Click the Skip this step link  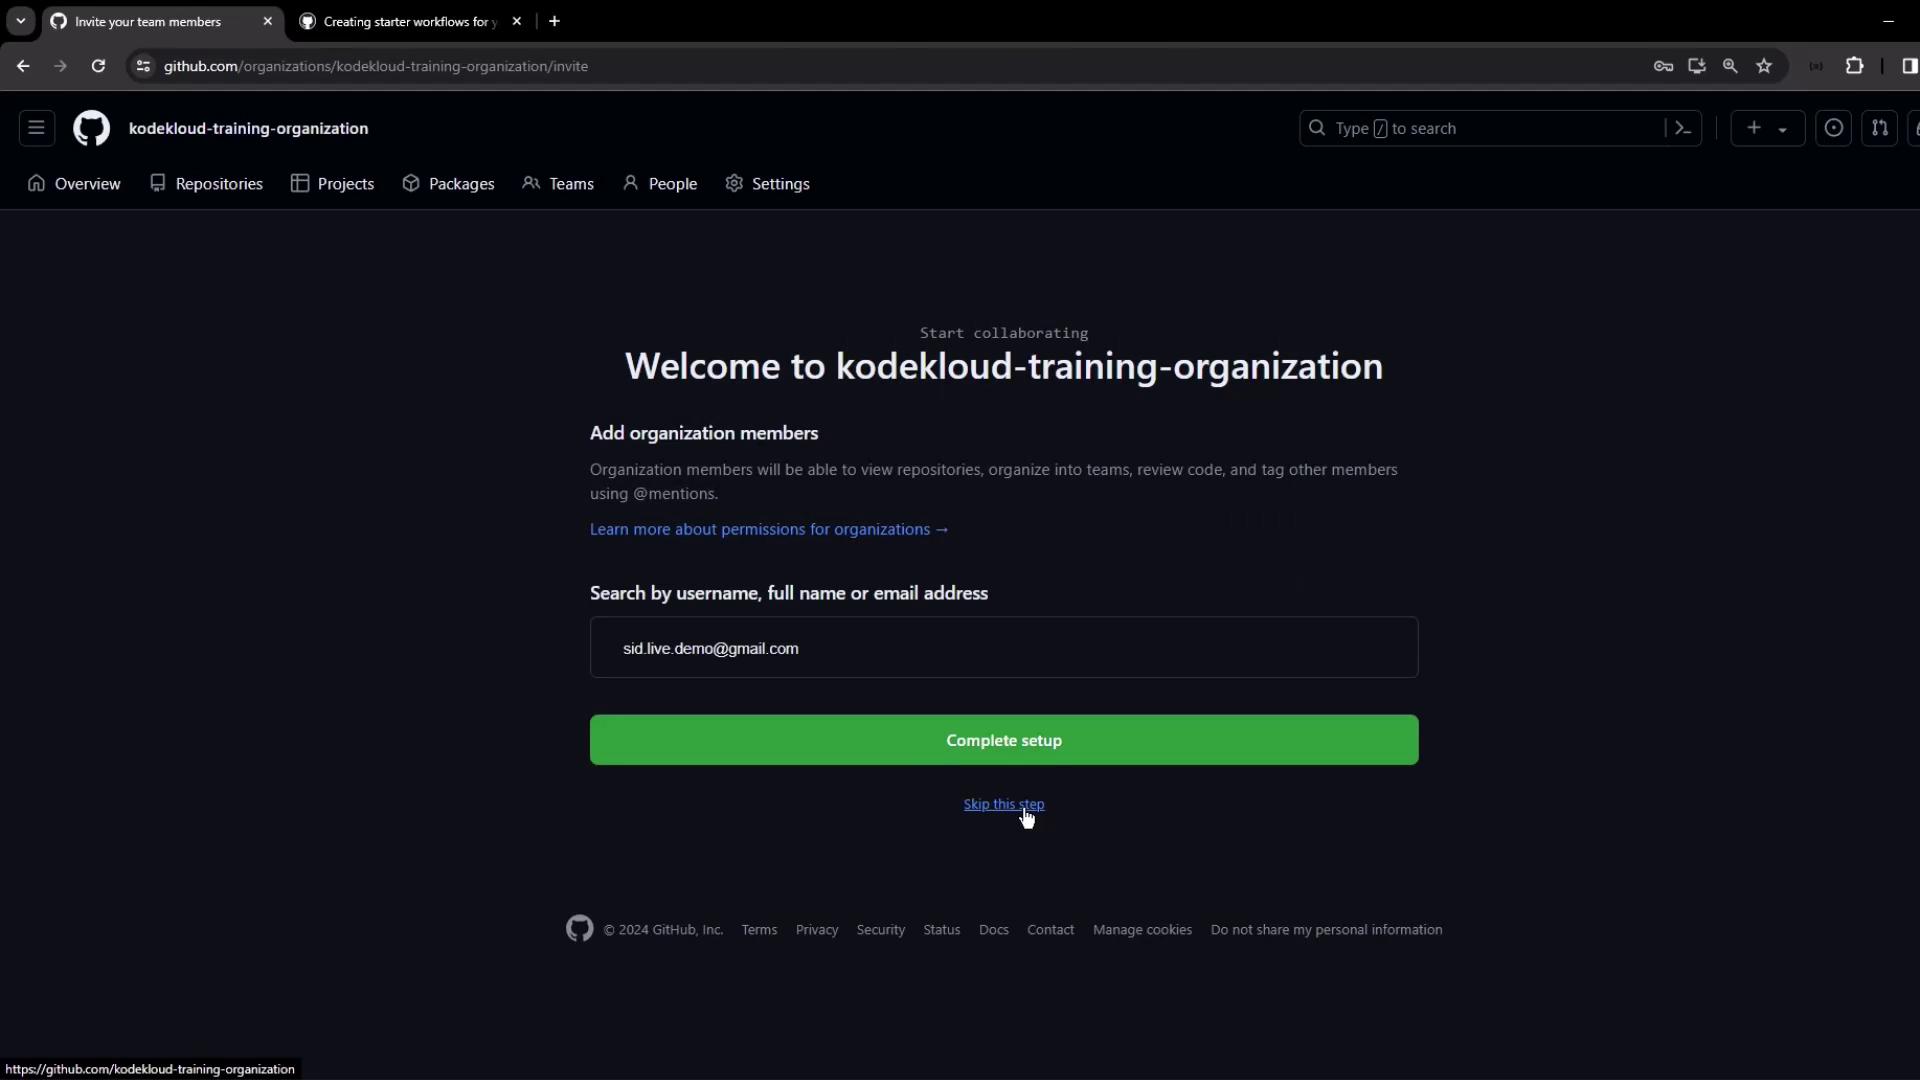click(x=1003, y=804)
